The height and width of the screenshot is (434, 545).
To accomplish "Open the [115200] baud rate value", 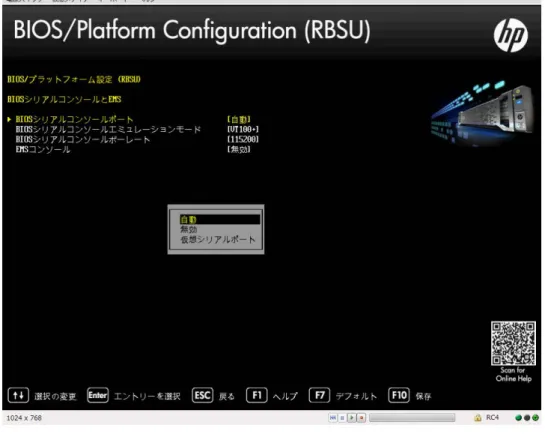I will [x=243, y=140].
